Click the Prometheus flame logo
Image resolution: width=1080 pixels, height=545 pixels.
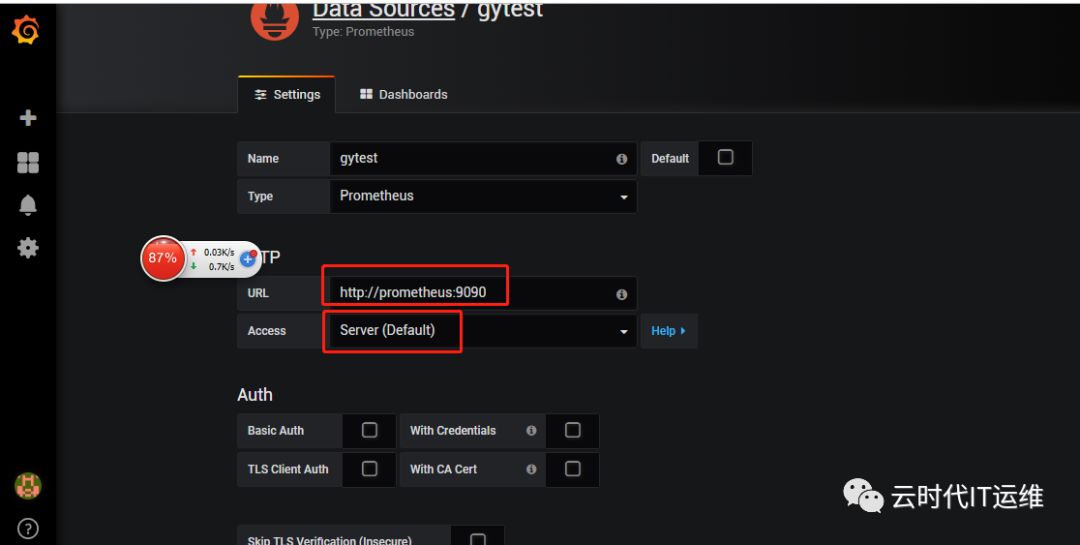click(x=274, y=19)
